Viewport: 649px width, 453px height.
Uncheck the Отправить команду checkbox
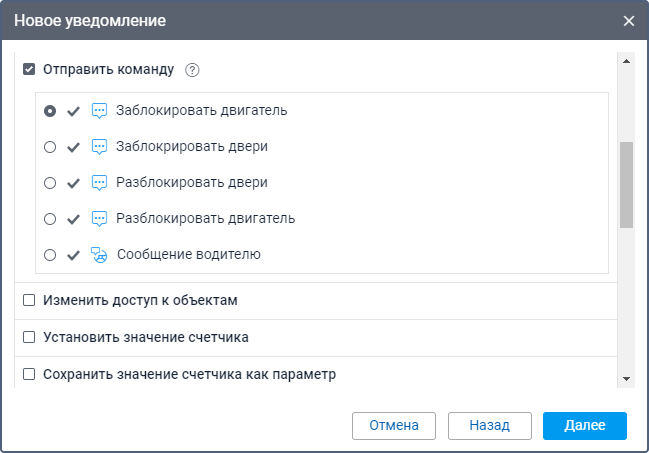pos(29,70)
